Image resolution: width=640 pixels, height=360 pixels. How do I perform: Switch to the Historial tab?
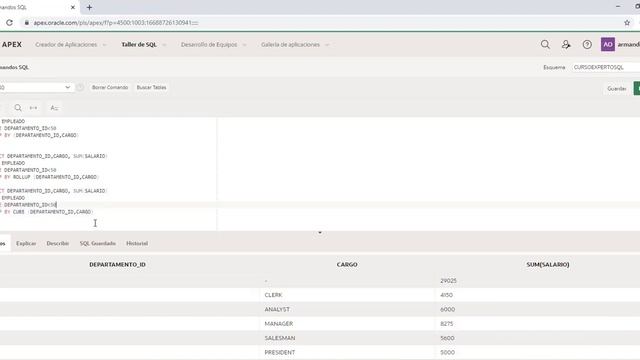click(137, 243)
